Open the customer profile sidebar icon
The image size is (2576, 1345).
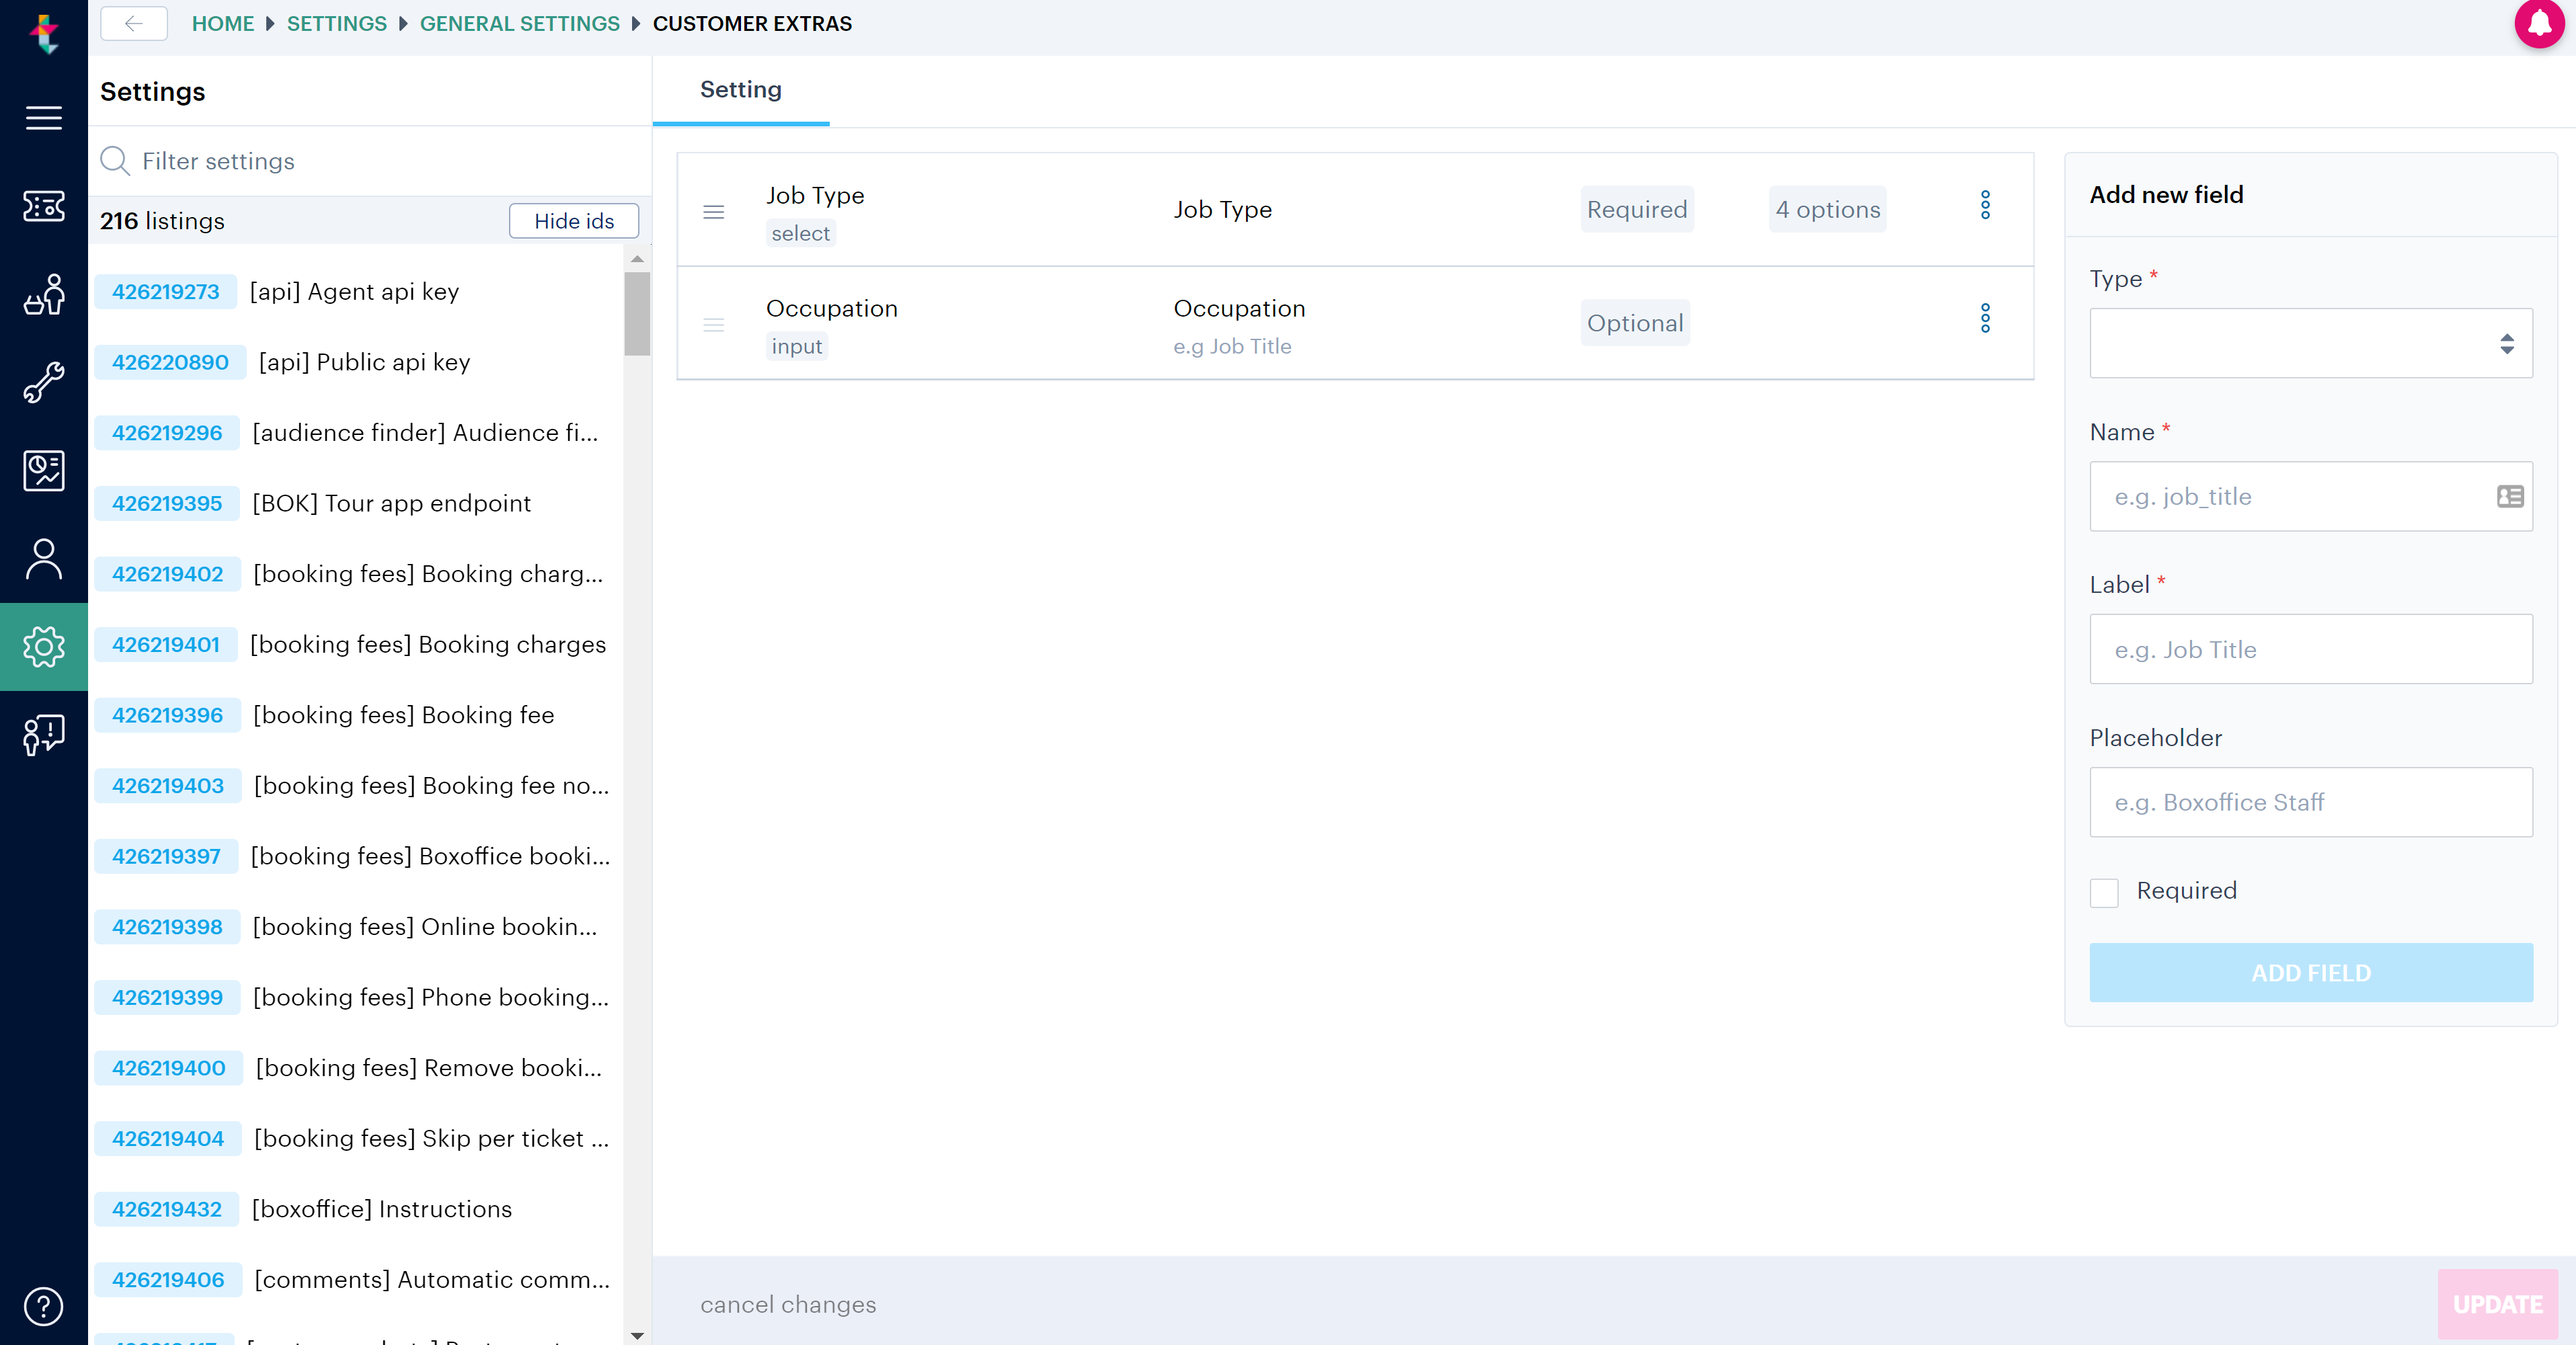(x=43, y=558)
